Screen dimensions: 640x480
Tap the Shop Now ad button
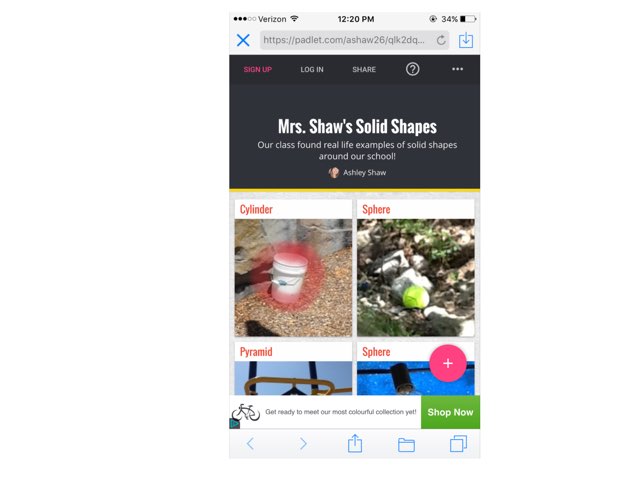pyautogui.click(x=450, y=412)
